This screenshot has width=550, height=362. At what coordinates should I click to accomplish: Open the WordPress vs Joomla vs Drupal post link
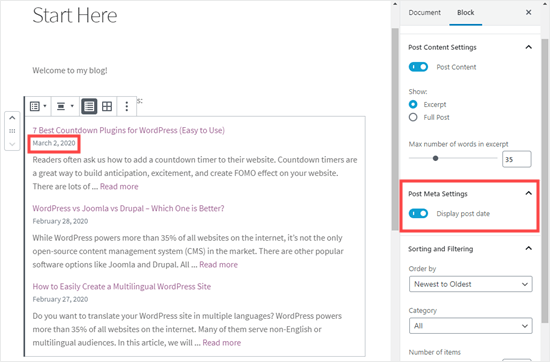pos(128,208)
